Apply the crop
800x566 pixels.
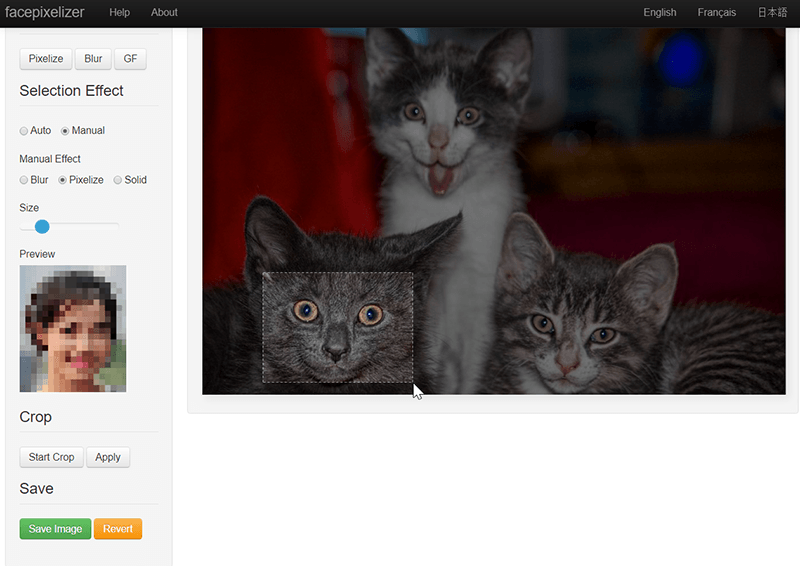[x=108, y=457]
